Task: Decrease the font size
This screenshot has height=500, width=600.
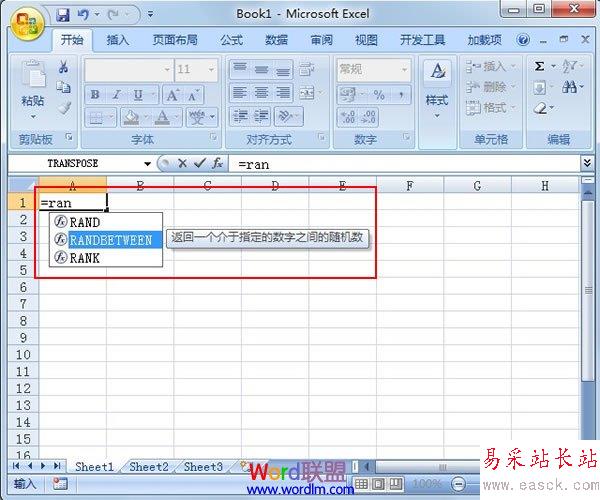Action: tap(192, 95)
